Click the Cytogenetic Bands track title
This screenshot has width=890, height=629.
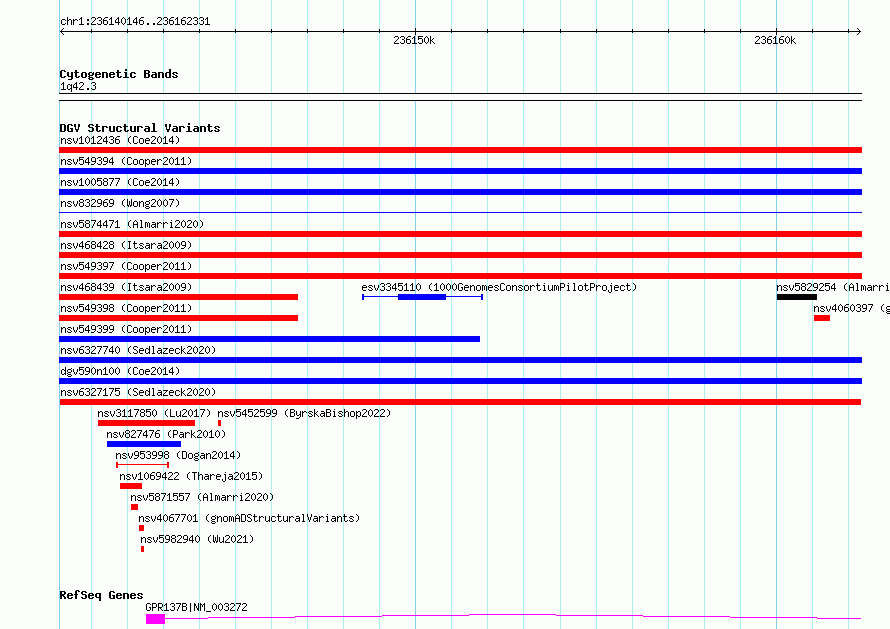click(119, 74)
